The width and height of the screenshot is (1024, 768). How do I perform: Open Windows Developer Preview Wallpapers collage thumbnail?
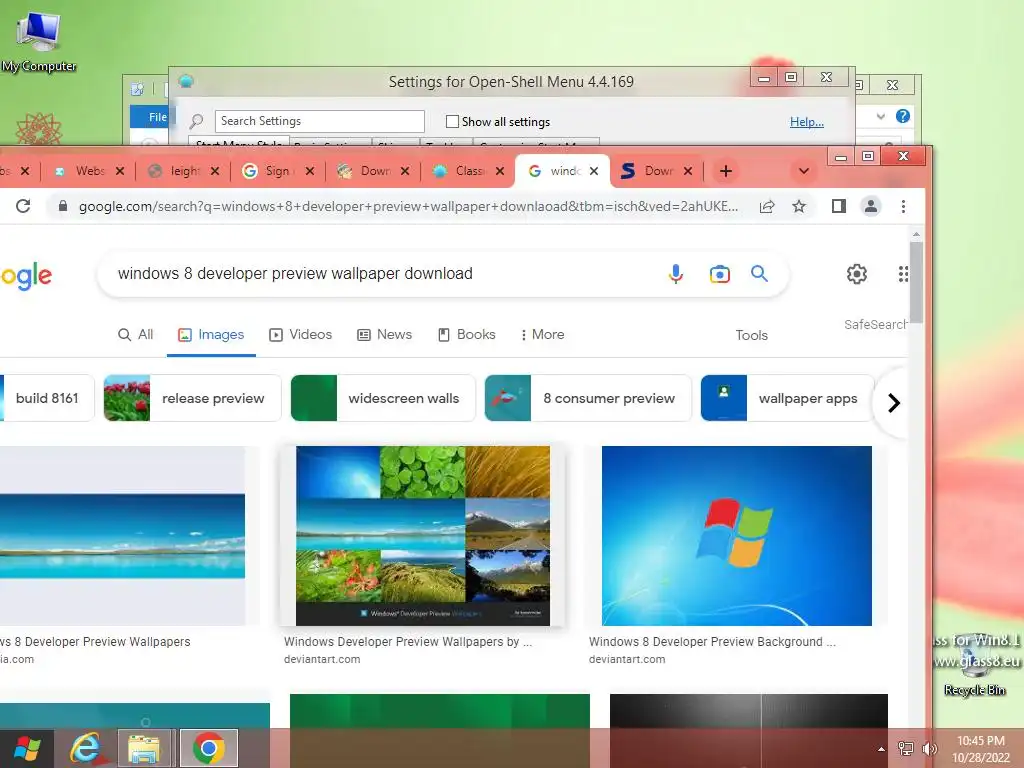click(423, 536)
